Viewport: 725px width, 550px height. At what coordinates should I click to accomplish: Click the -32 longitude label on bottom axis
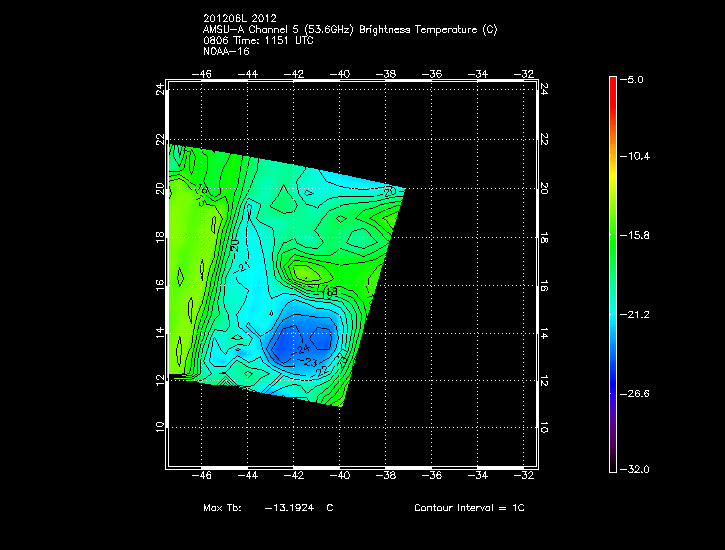click(523, 477)
